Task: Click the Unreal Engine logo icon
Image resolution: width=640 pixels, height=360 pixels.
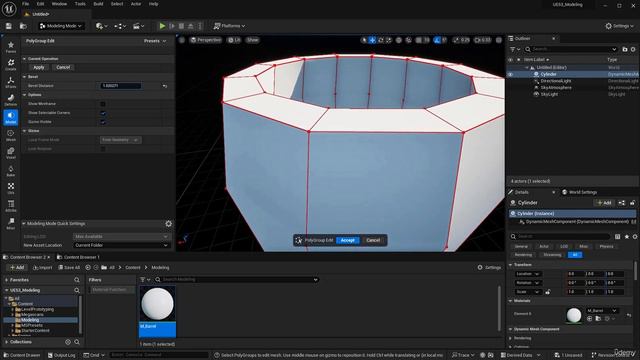Action: coord(9,9)
